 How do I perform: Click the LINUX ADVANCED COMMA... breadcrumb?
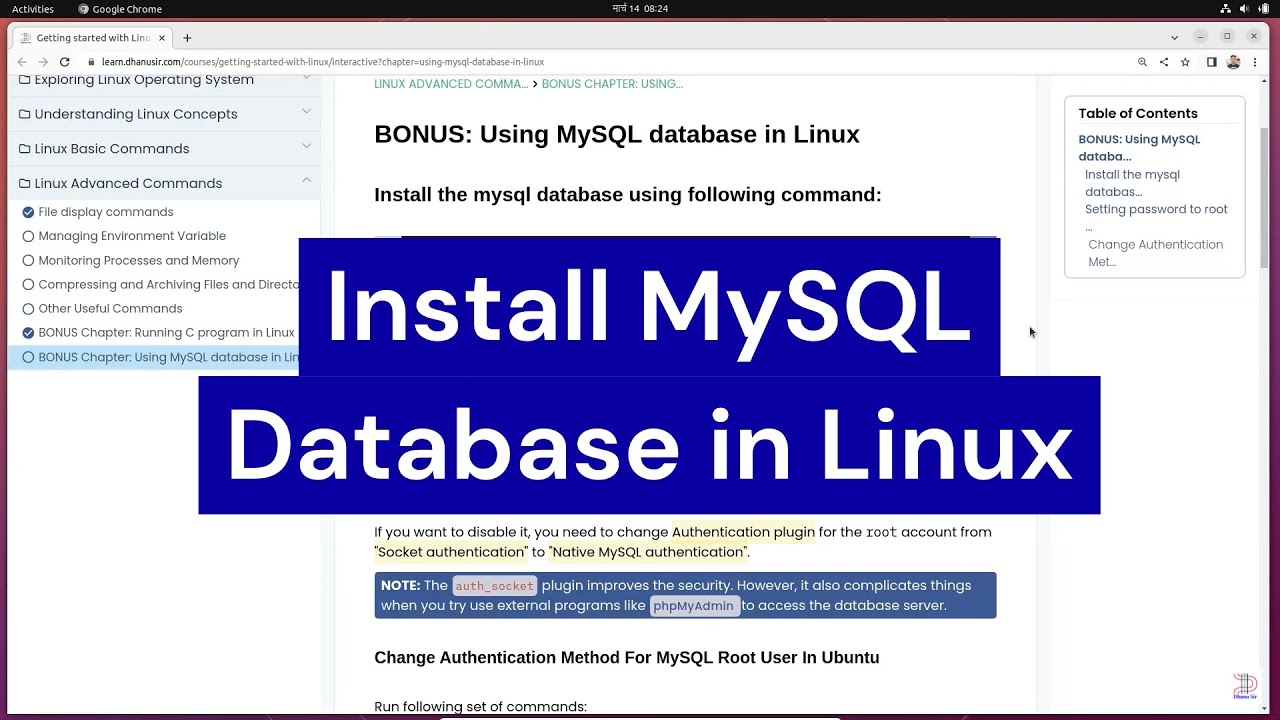[451, 84]
